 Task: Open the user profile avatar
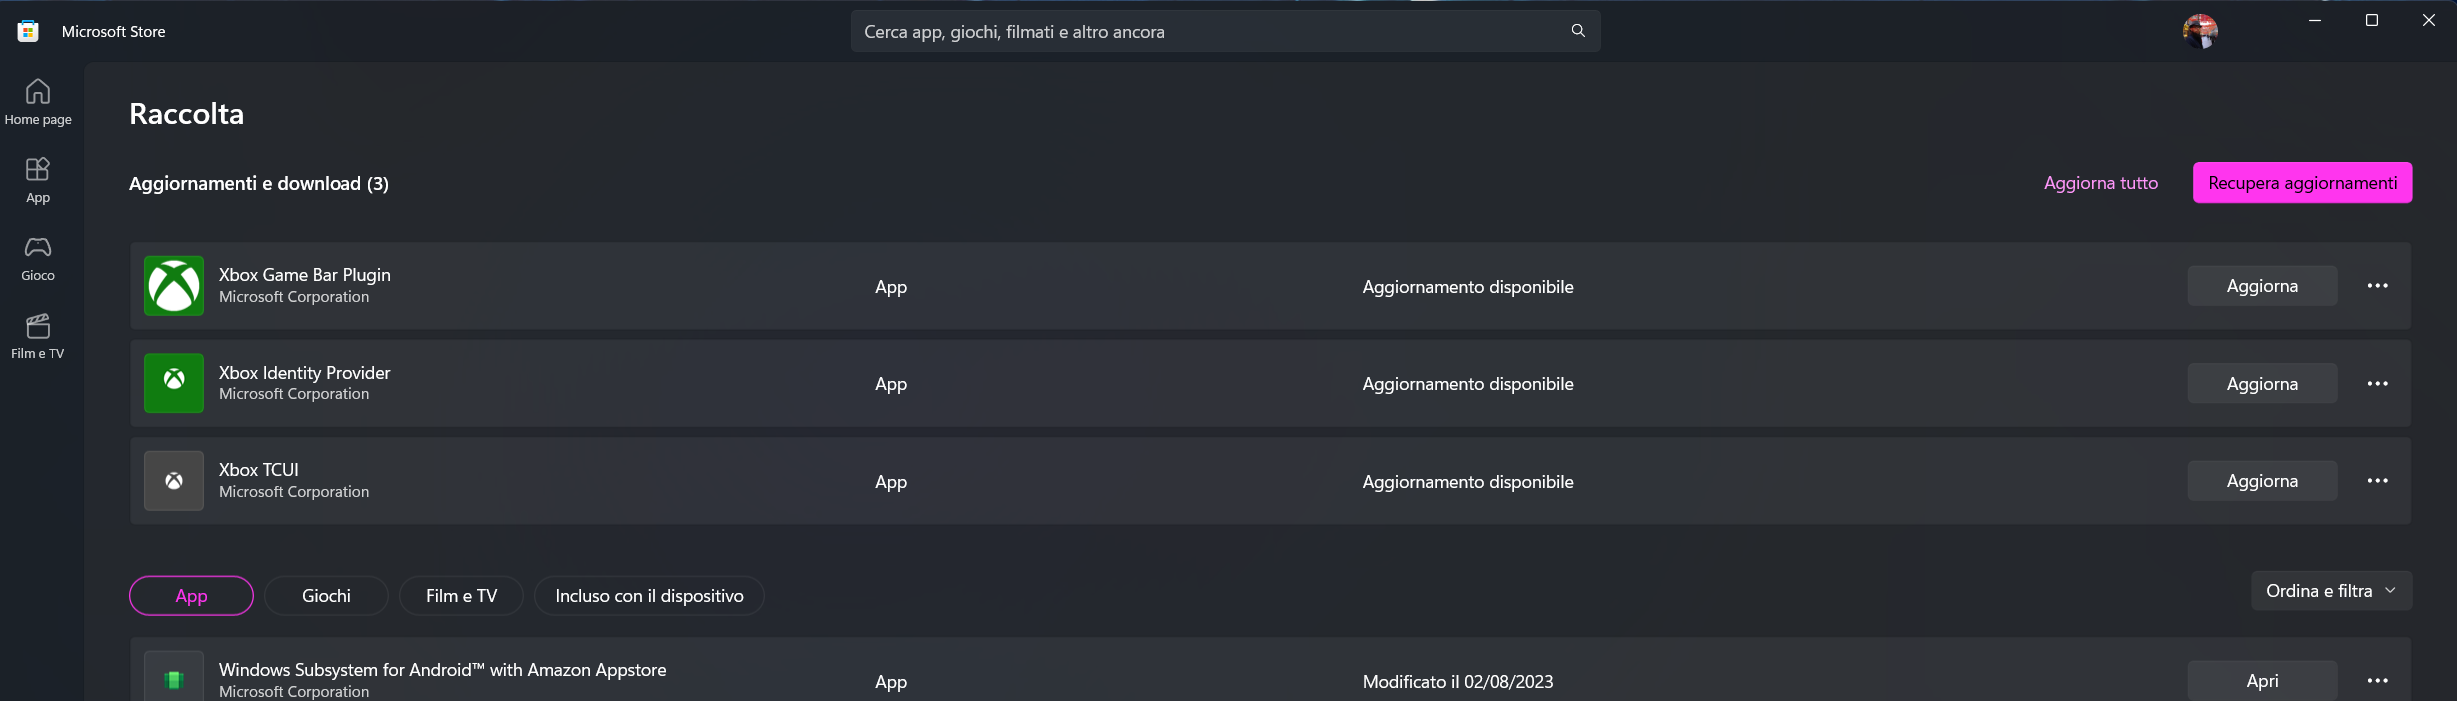pyautogui.click(x=2200, y=31)
